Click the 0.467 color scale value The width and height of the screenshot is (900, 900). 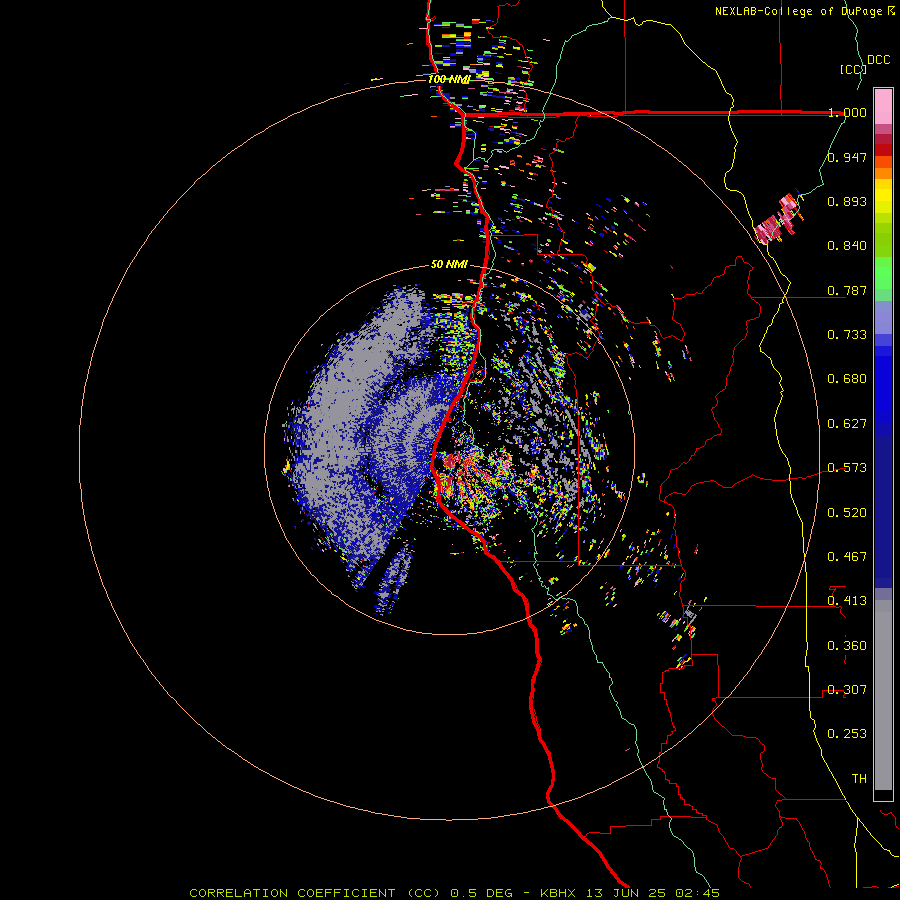[847, 557]
